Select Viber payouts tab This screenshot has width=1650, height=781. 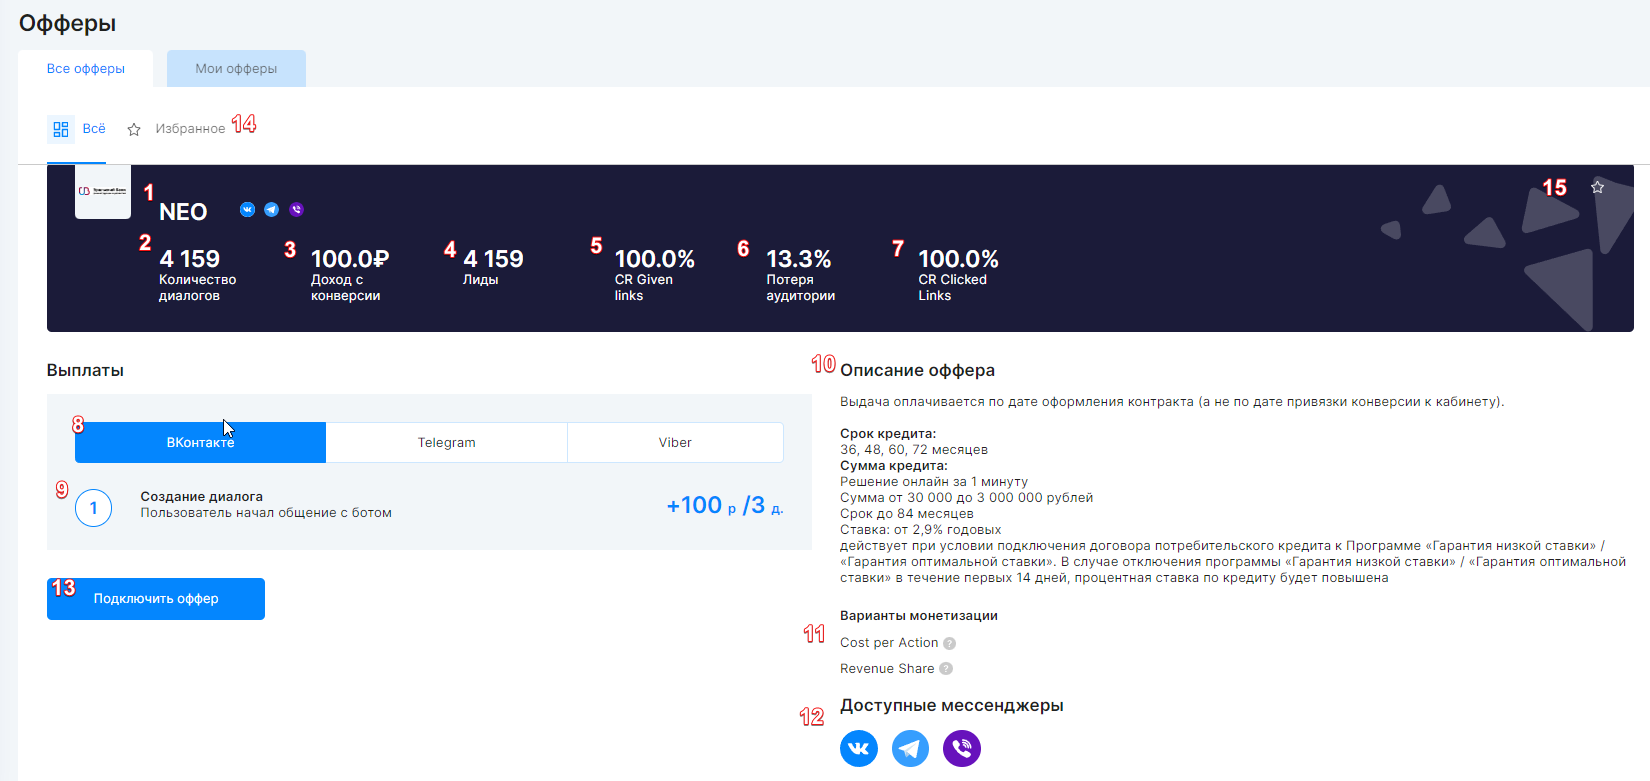coord(675,442)
